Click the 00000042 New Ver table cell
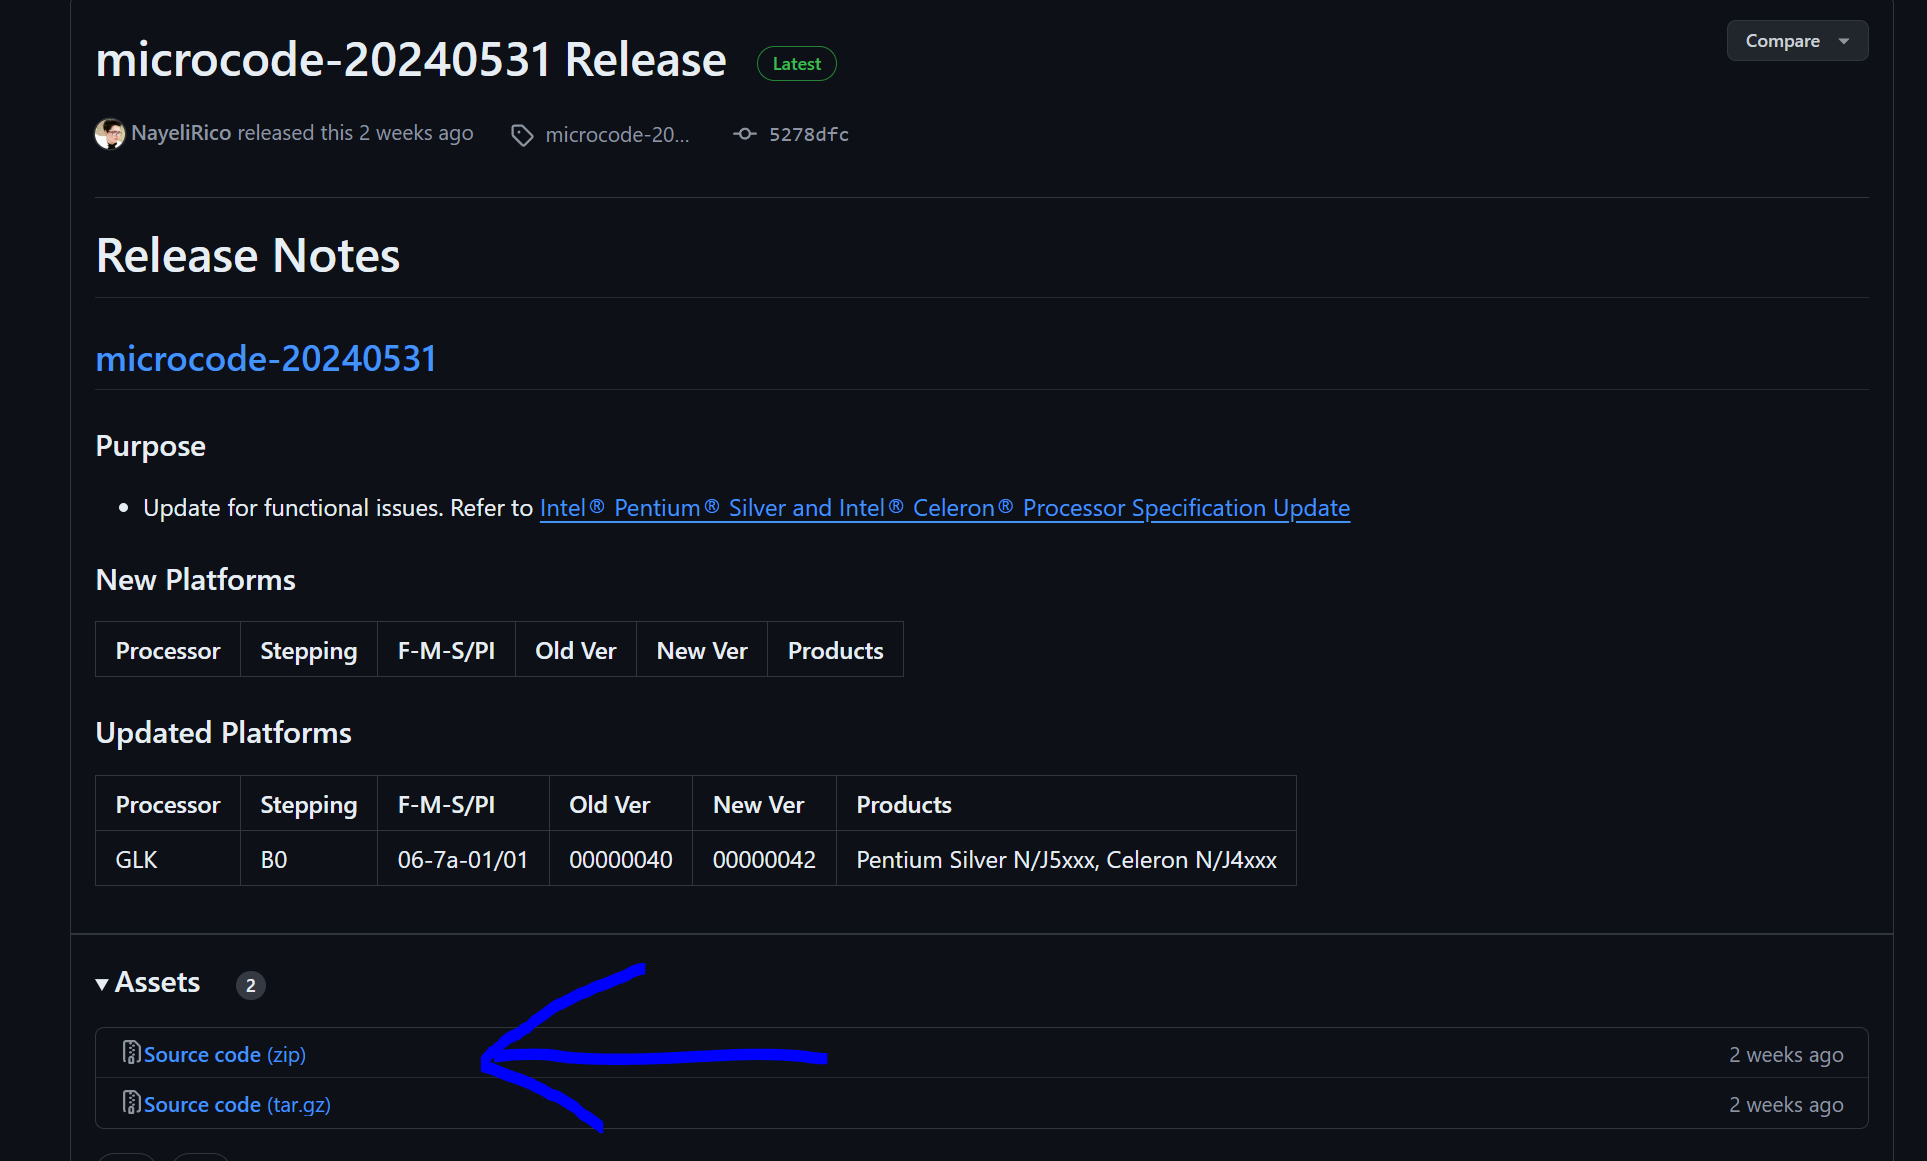Screen dimensions: 1927x1161 pos(764,860)
